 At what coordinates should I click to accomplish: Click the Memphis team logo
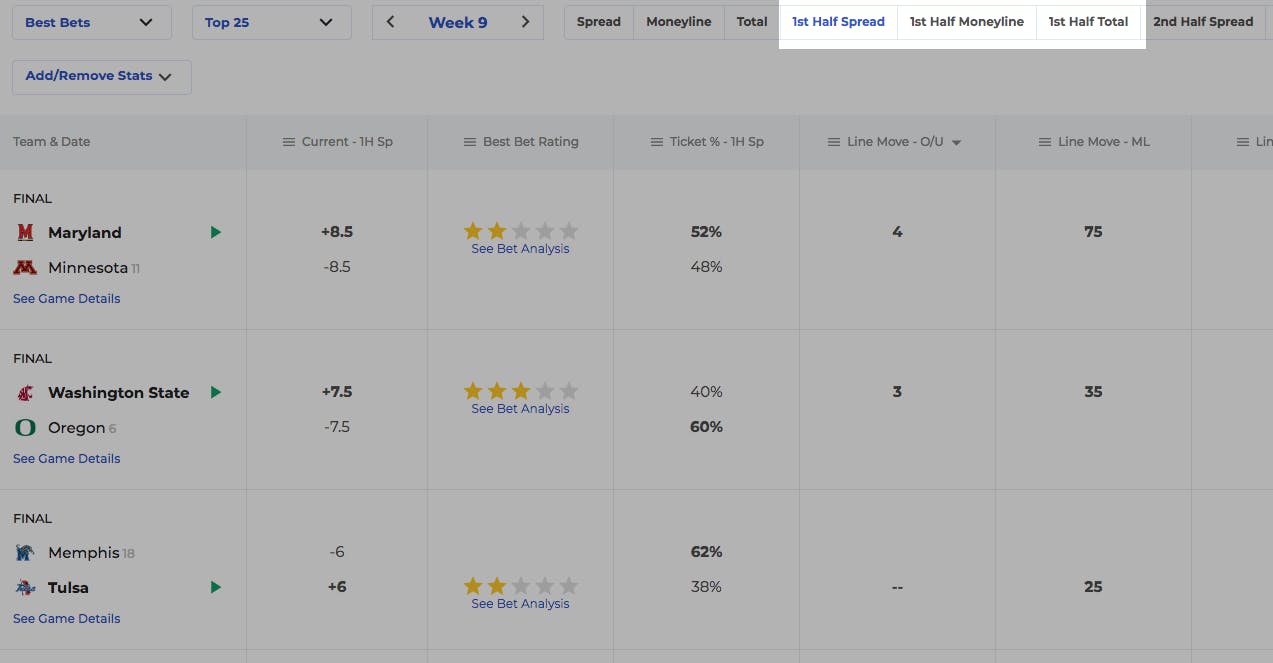[x=25, y=553]
